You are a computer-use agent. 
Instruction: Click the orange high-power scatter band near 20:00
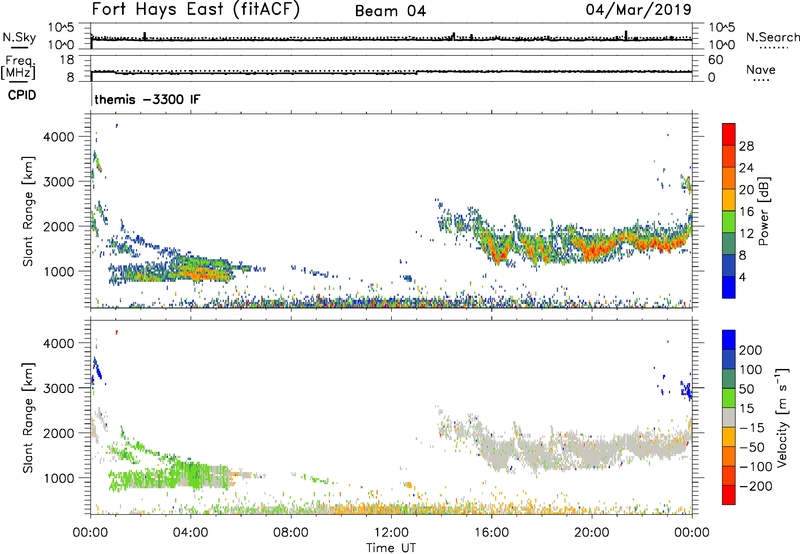tap(594, 250)
